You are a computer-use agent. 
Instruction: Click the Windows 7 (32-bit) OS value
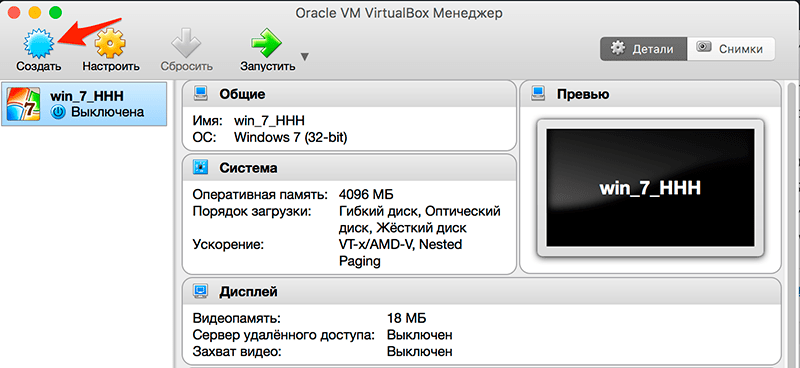(290, 137)
